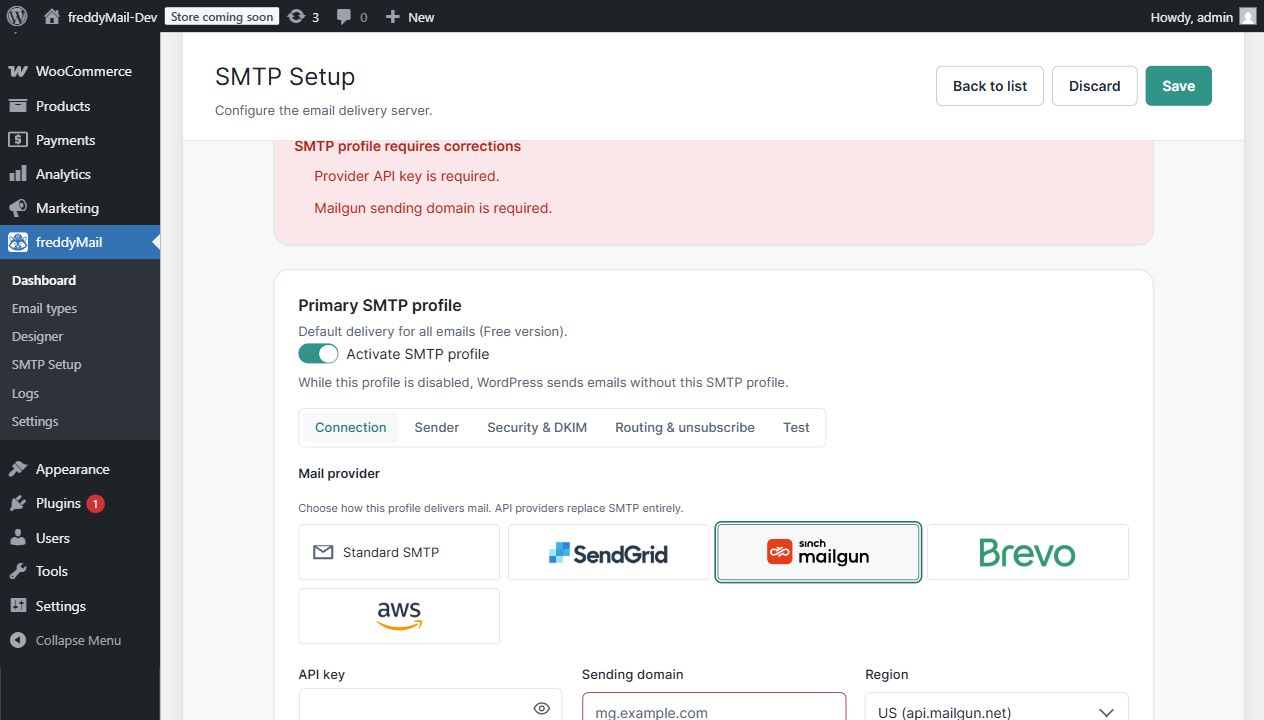This screenshot has width=1264, height=720.
Task: Open the Region dropdown
Action: tap(997, 707)
